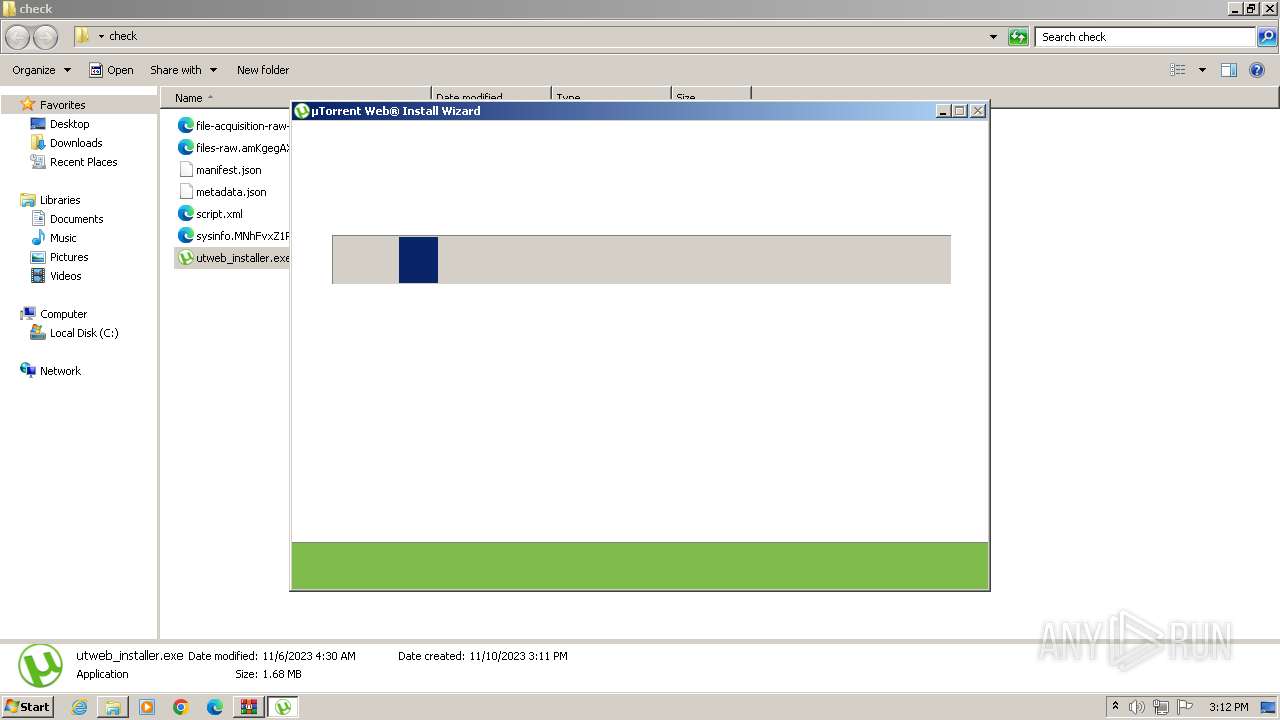Show hidden tray icons arrow
This screenshot has width=1280, height=720.
coord(1115,707)
